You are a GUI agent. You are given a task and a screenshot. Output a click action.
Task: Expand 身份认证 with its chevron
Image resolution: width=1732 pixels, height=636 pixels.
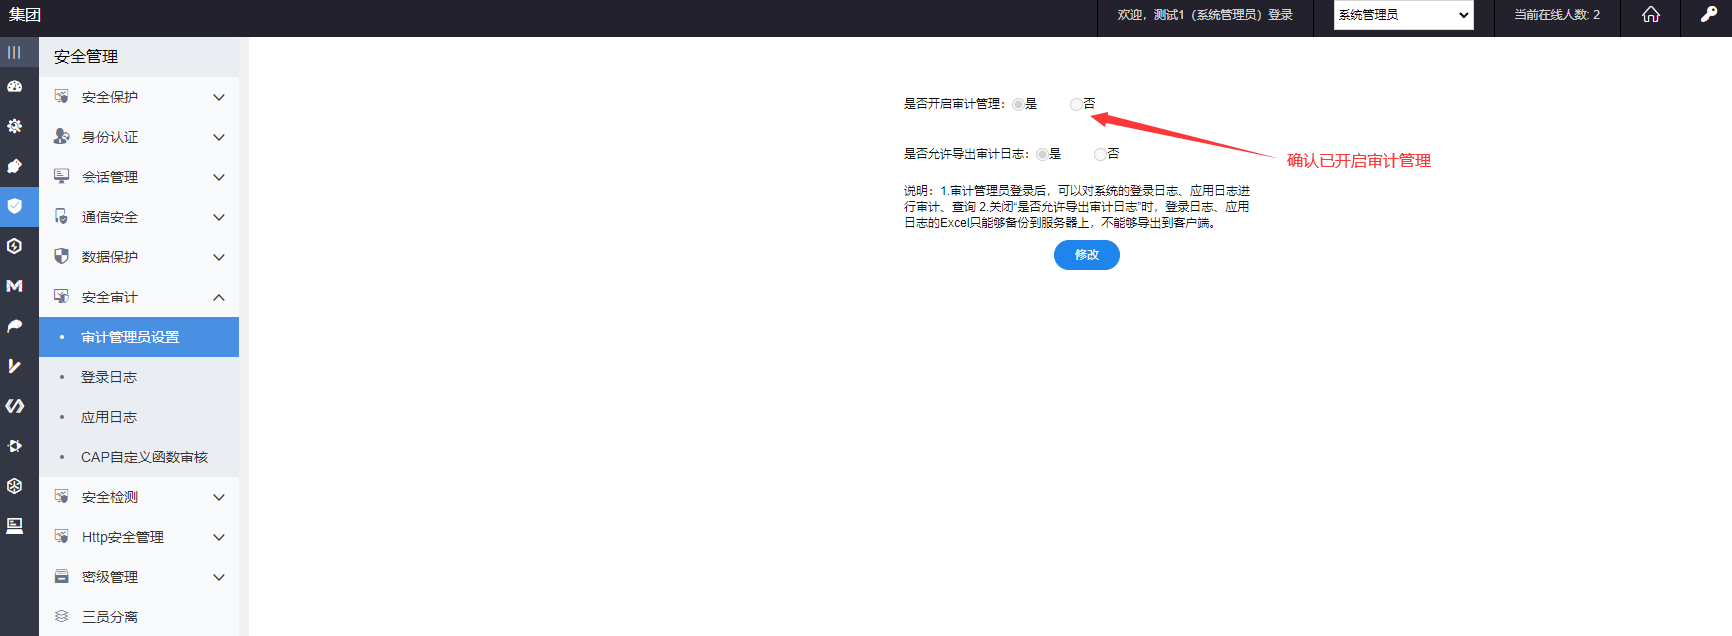219,137
